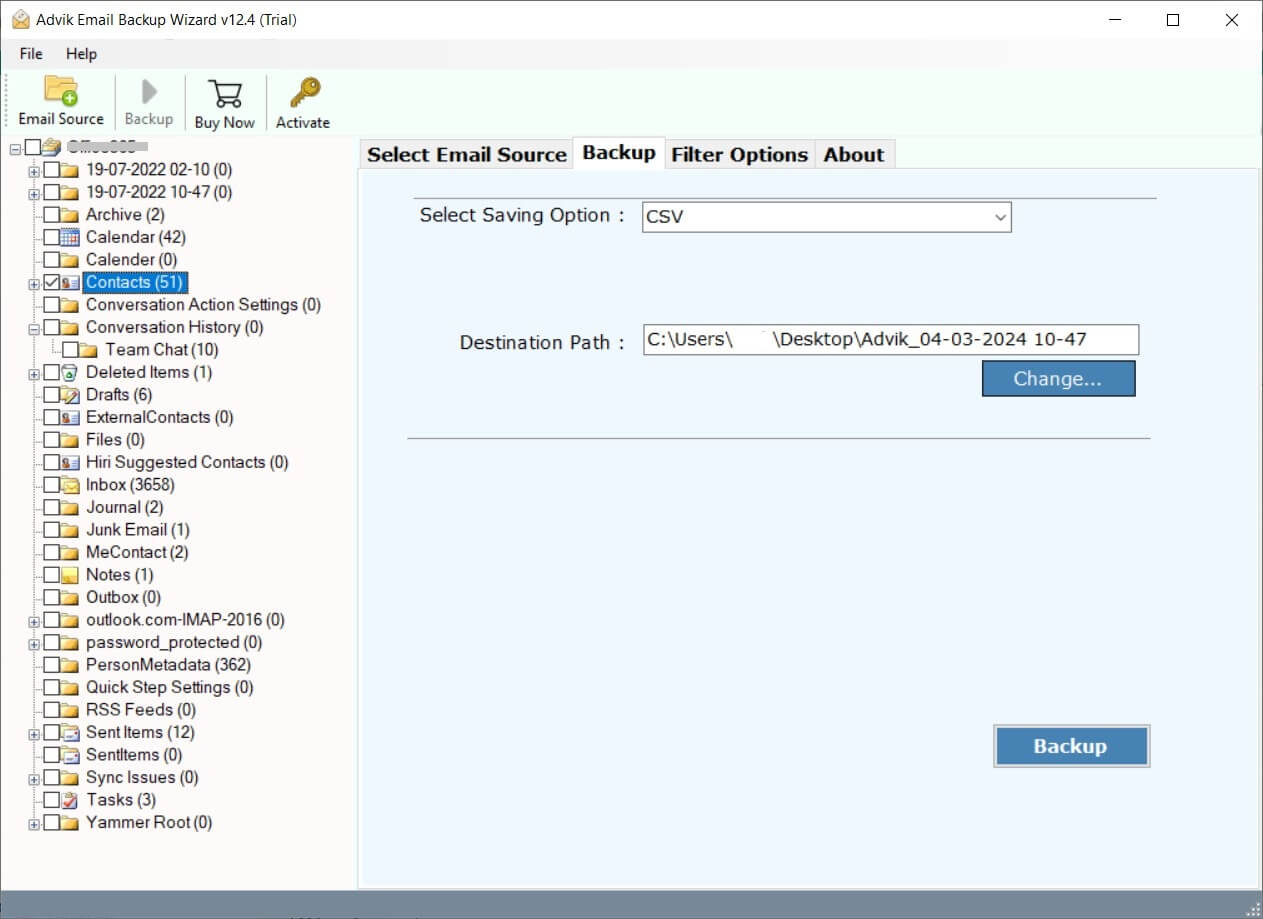This screenshot has width=1263, height=919.
Task: Switch to Select Email Source tab
Action: coord(467,154)
